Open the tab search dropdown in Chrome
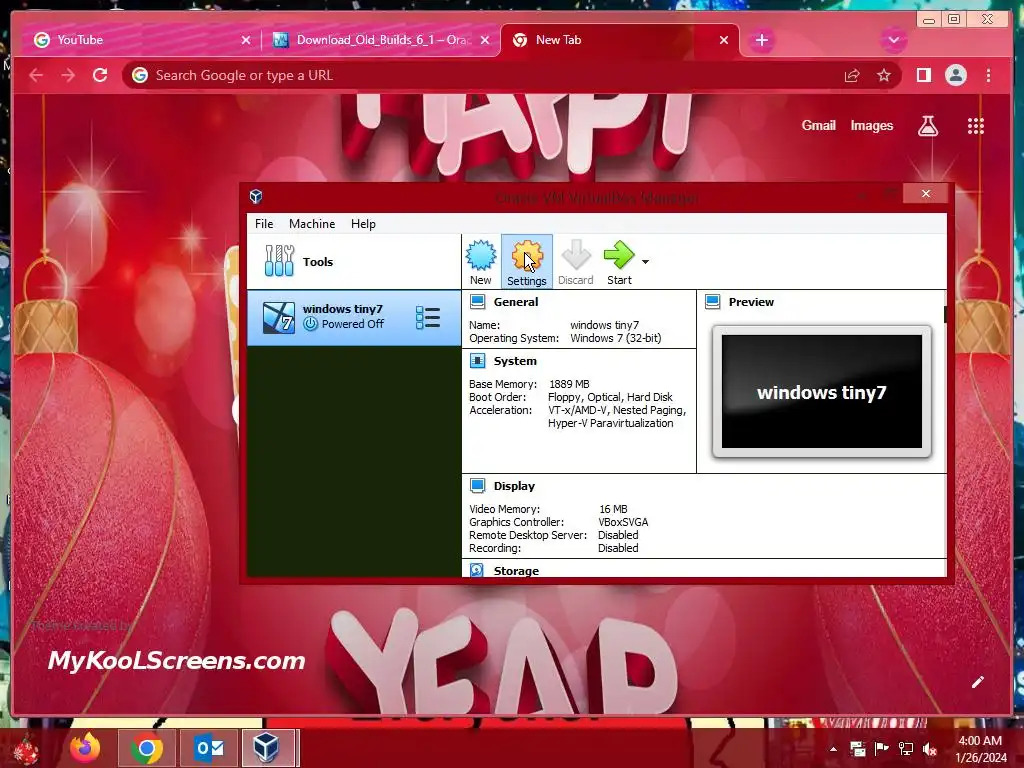Viewport: 1024px width, 768px height. 893,40
